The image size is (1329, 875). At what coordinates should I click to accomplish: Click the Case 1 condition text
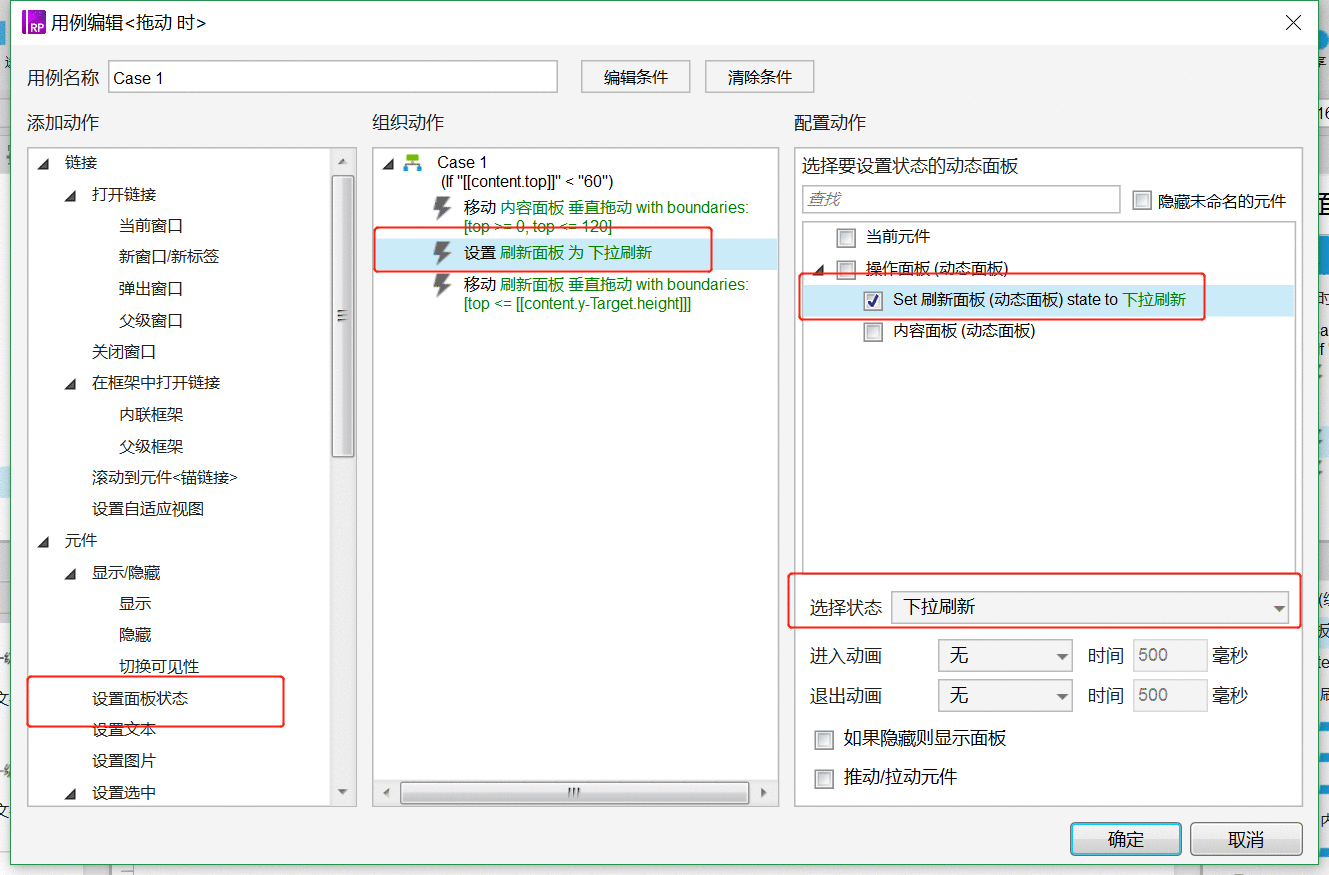[527, 181]
